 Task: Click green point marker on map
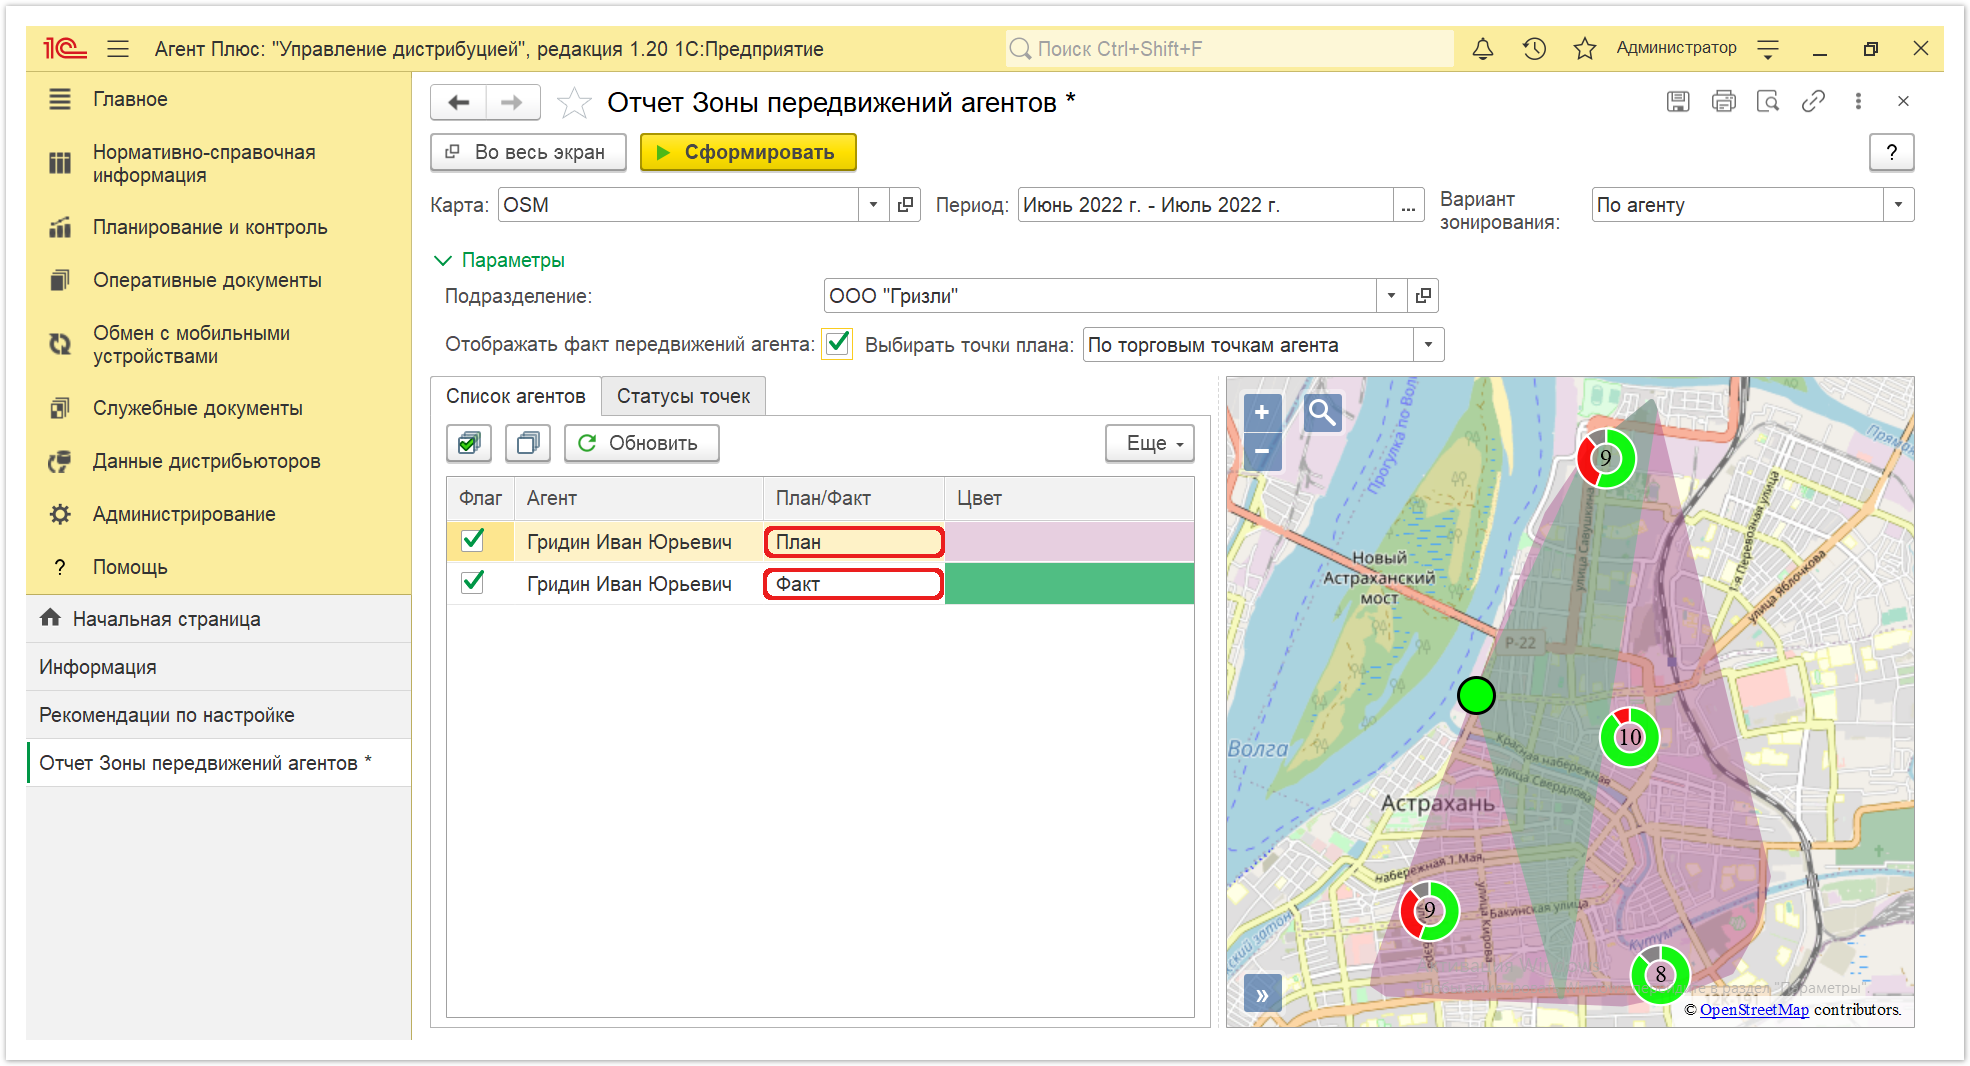(x=1476, y=695)
